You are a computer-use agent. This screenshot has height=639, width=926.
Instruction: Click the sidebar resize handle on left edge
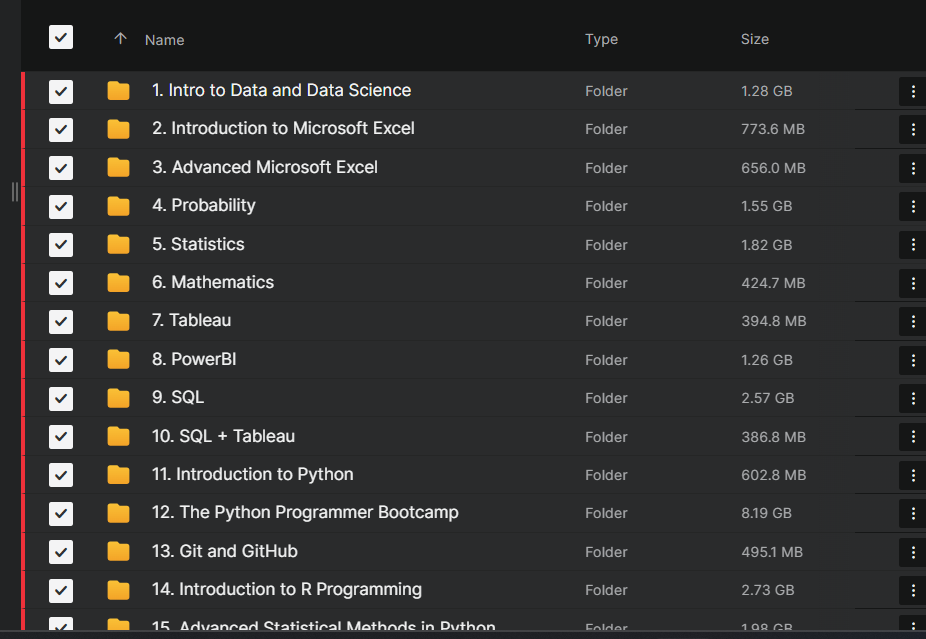point(15,191)
